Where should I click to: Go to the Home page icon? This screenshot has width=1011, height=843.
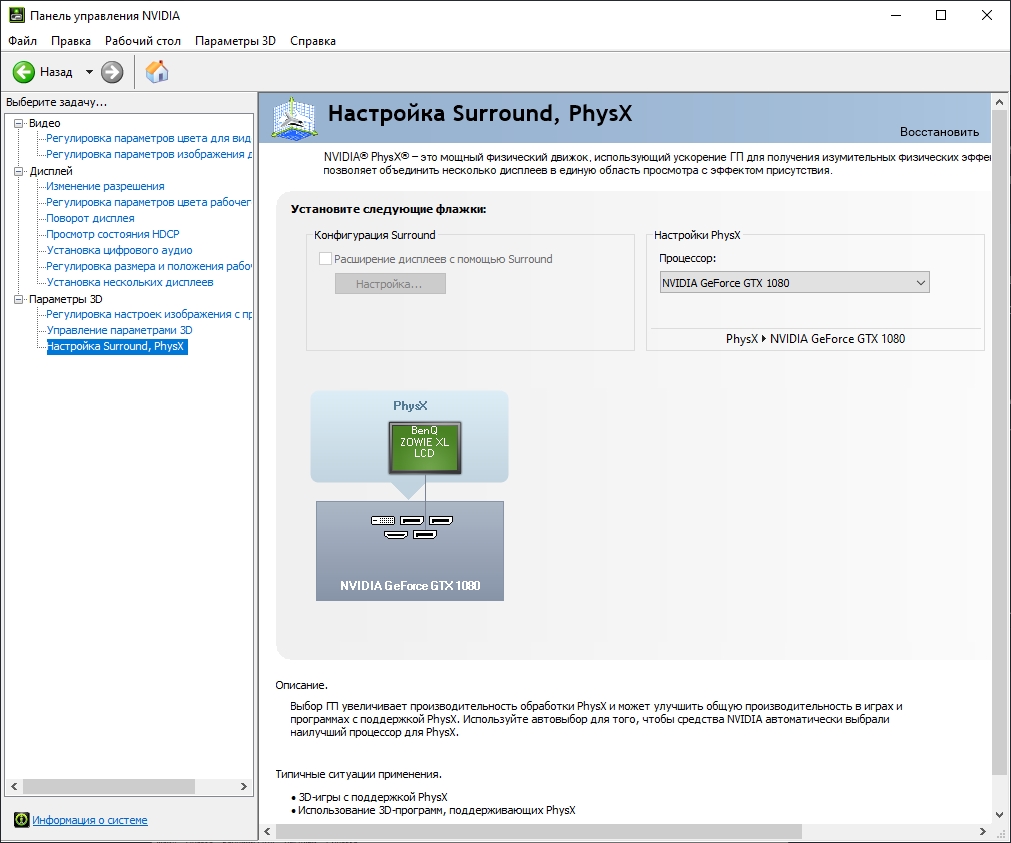(157, 72)
